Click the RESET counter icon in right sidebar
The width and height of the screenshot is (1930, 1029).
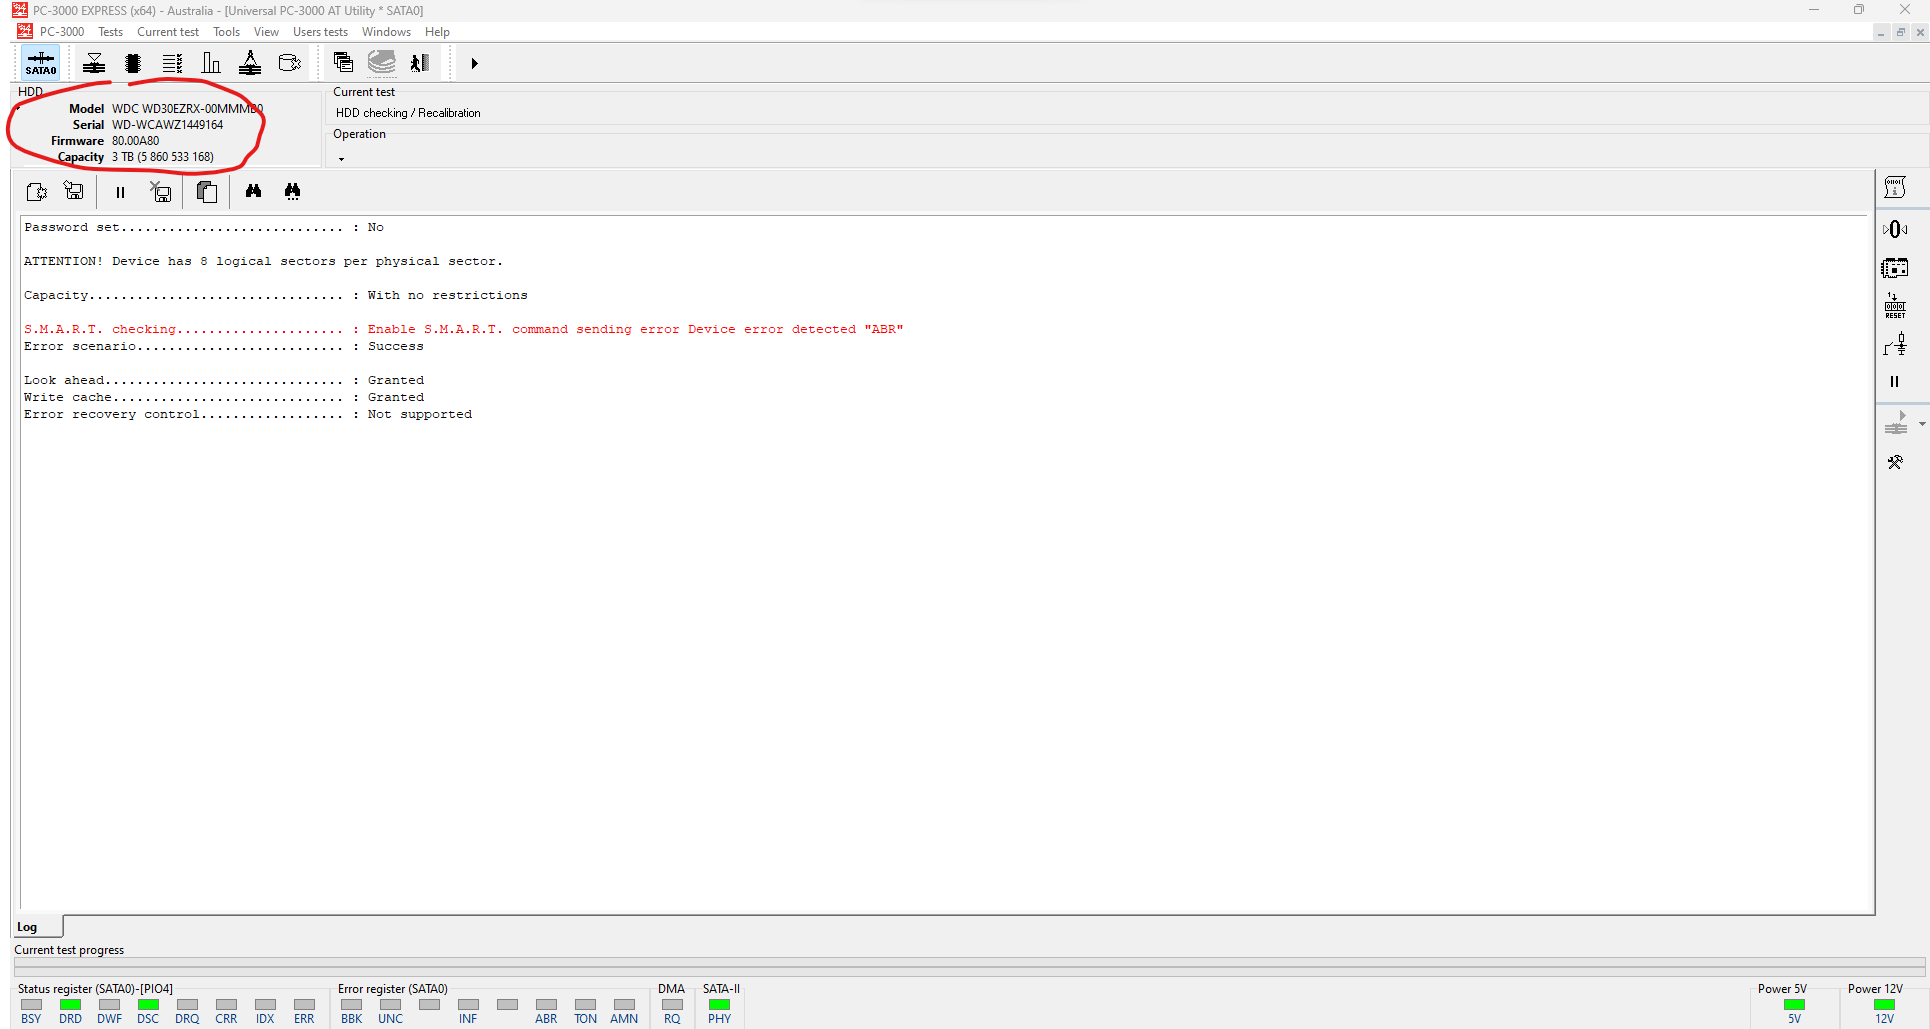1895,306
